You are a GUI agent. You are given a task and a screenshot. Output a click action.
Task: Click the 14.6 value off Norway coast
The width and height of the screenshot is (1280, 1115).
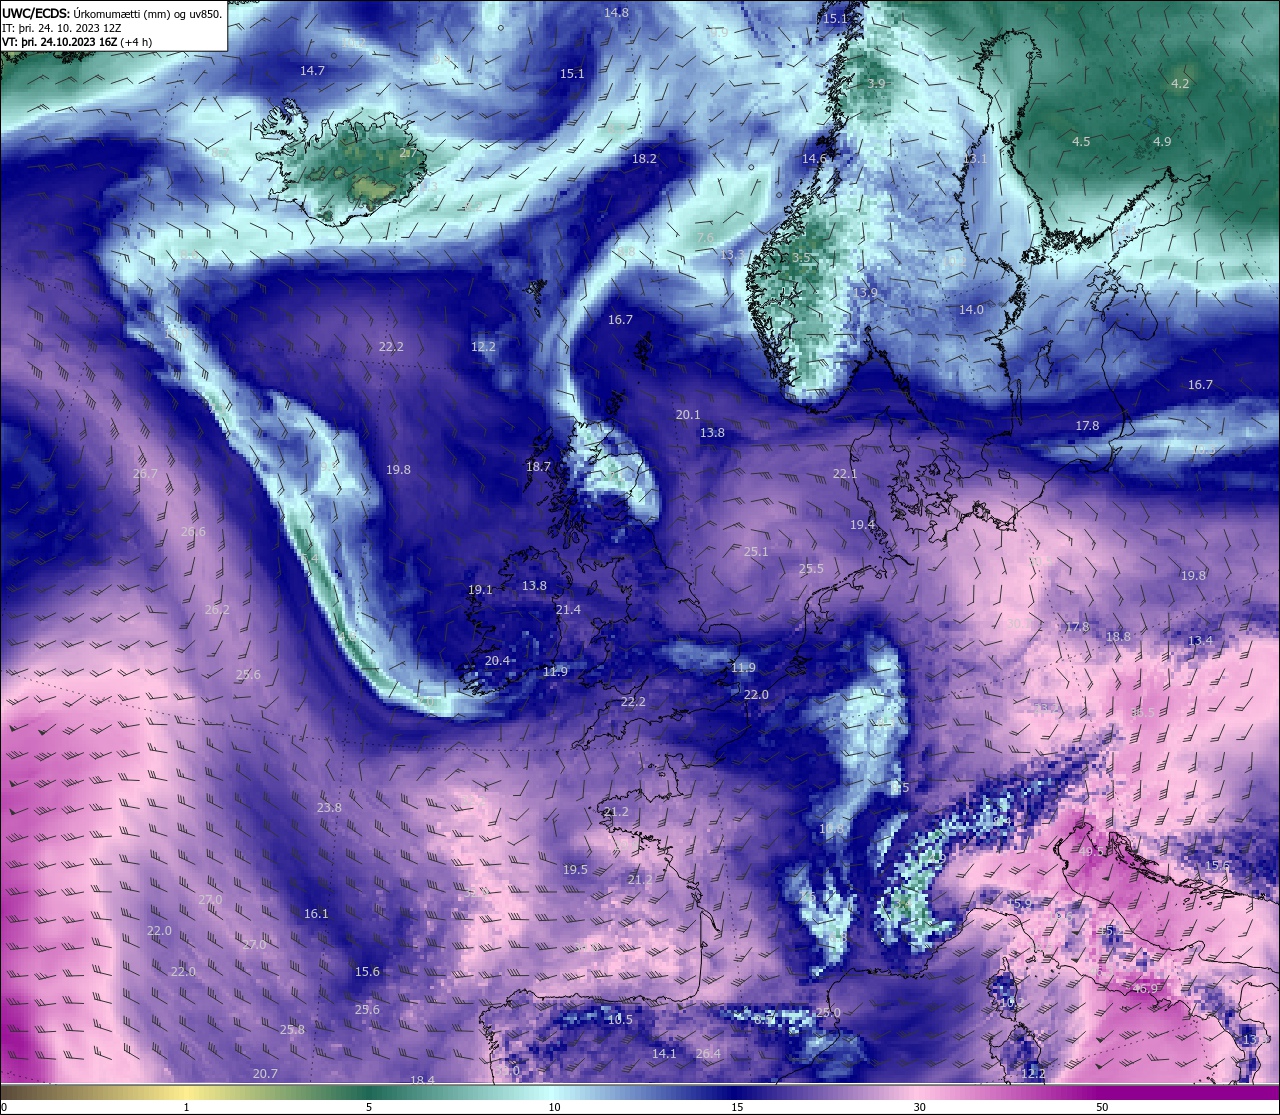point(815,159)
